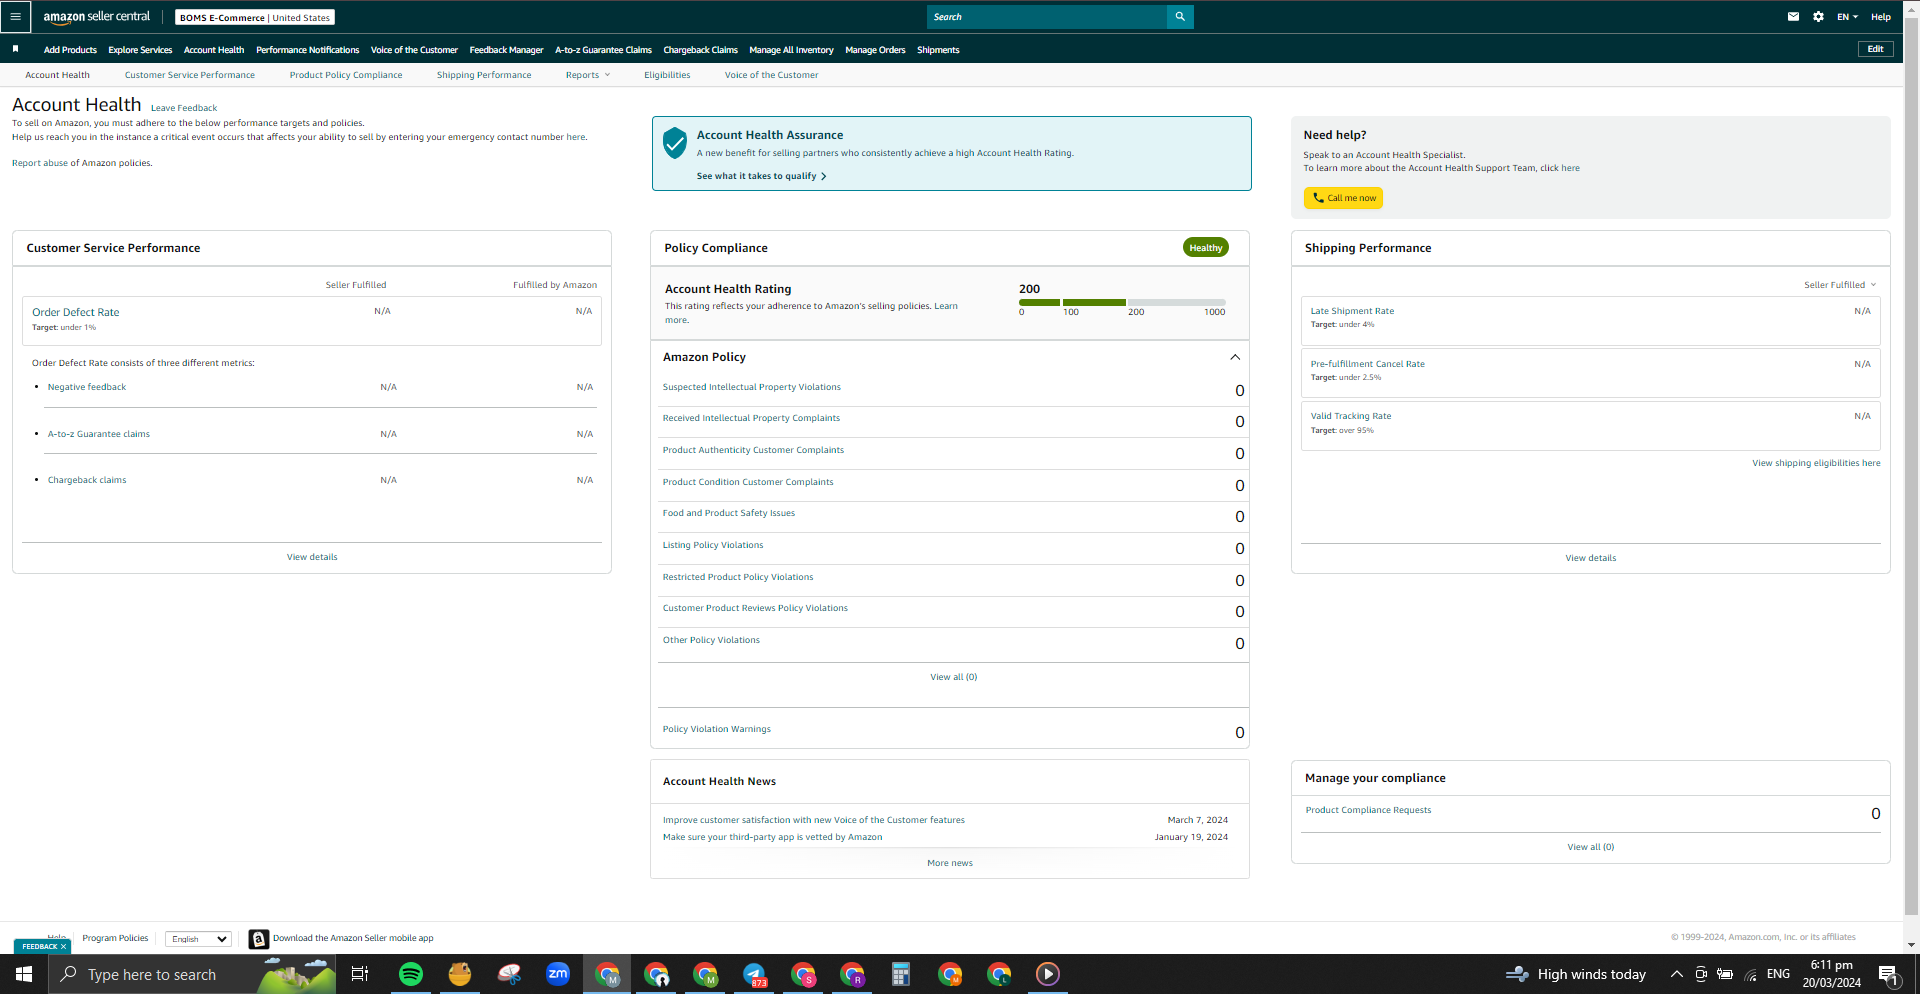Open the Program Policies footer link

point(115,938)
